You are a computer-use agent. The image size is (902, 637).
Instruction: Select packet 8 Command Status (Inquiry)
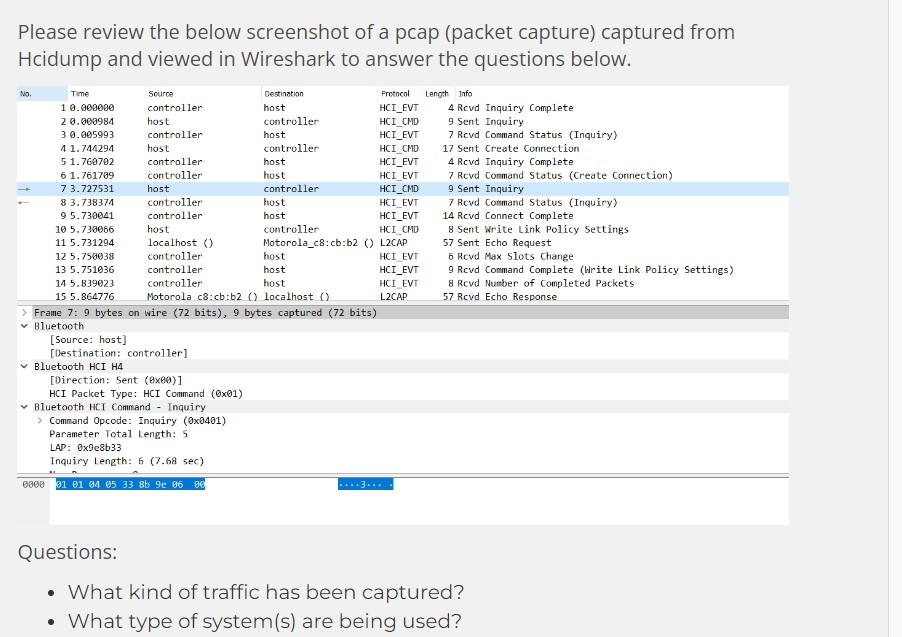coord(403,203)
